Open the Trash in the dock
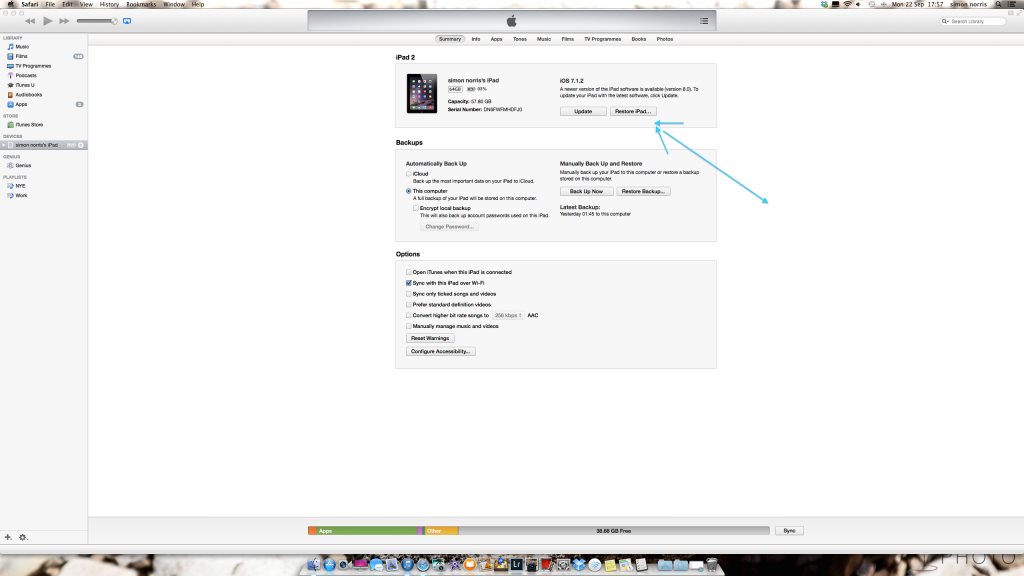The height and width of the screenshot is (576, 1024). [x=712, y=564]
